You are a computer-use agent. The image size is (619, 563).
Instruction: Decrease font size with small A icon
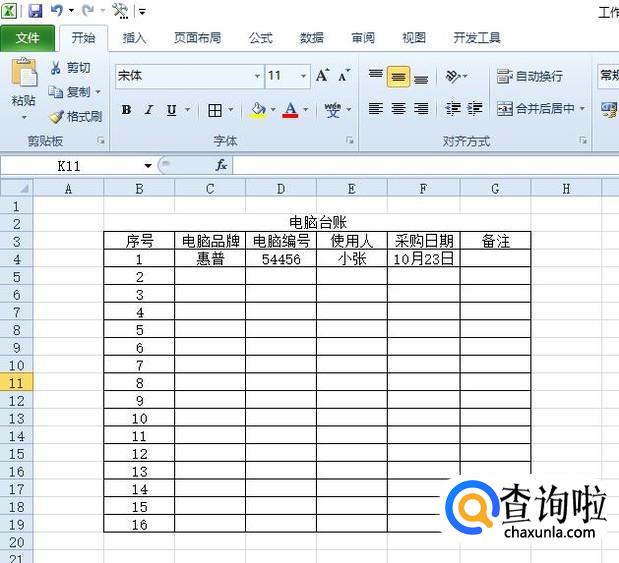[x=344, y=75]
